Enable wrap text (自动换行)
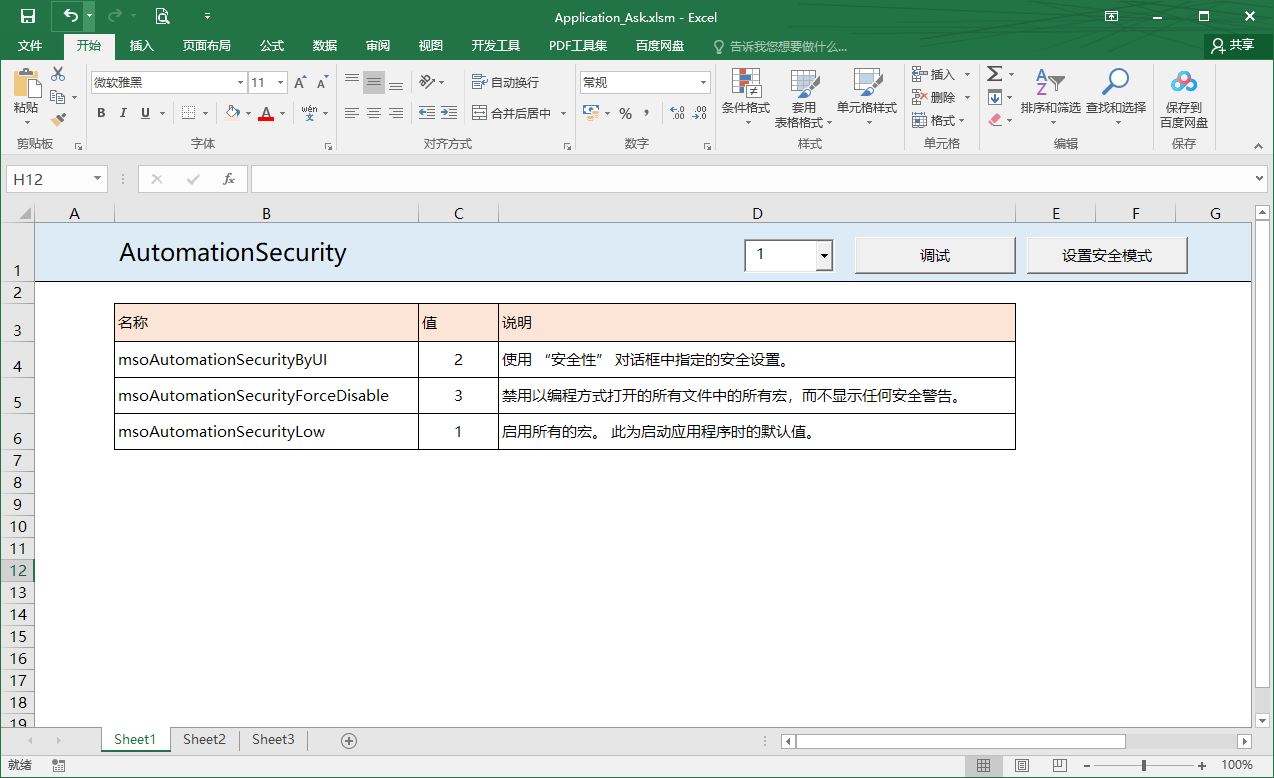This screenshot has height=778, width=1274. pyautogui.click(x=505, y=82)
